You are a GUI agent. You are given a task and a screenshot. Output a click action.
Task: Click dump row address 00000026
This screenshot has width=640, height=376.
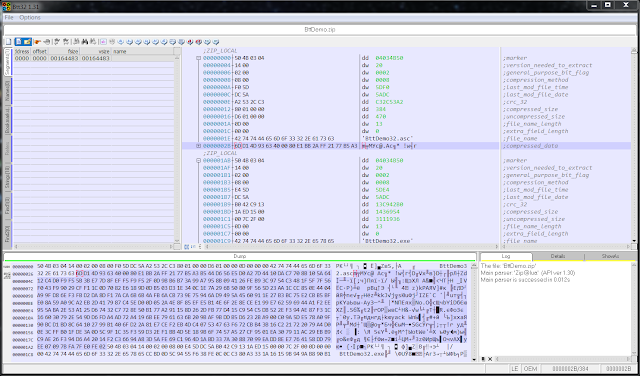click(x=23, y=274)
